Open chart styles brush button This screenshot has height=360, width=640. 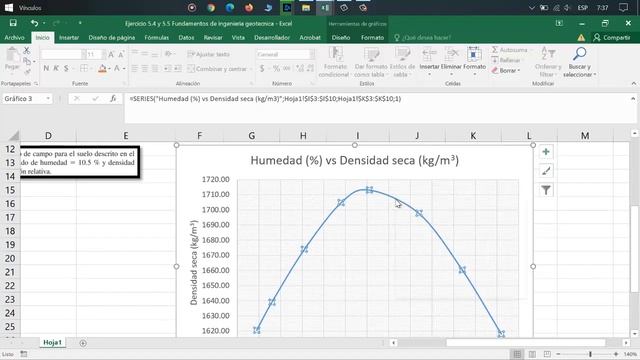(546, 171)
